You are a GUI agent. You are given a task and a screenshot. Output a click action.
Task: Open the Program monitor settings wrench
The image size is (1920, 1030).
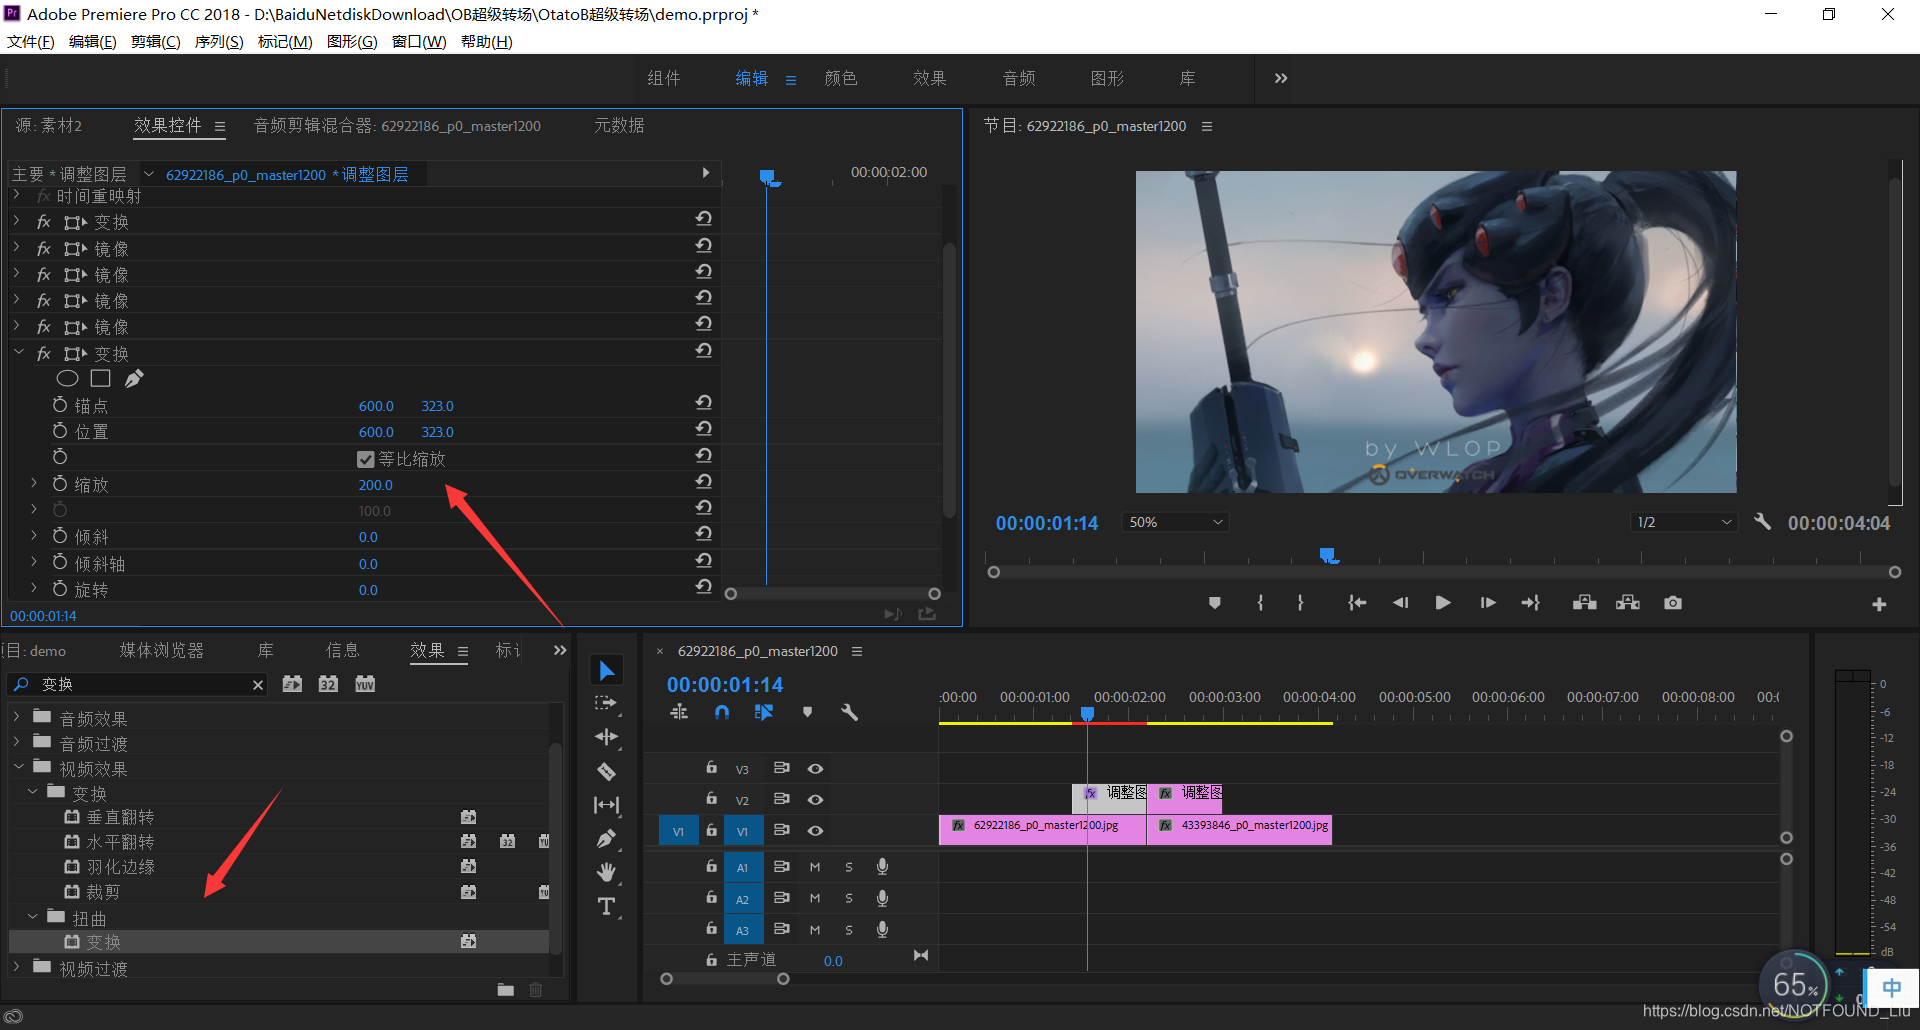1763,522
